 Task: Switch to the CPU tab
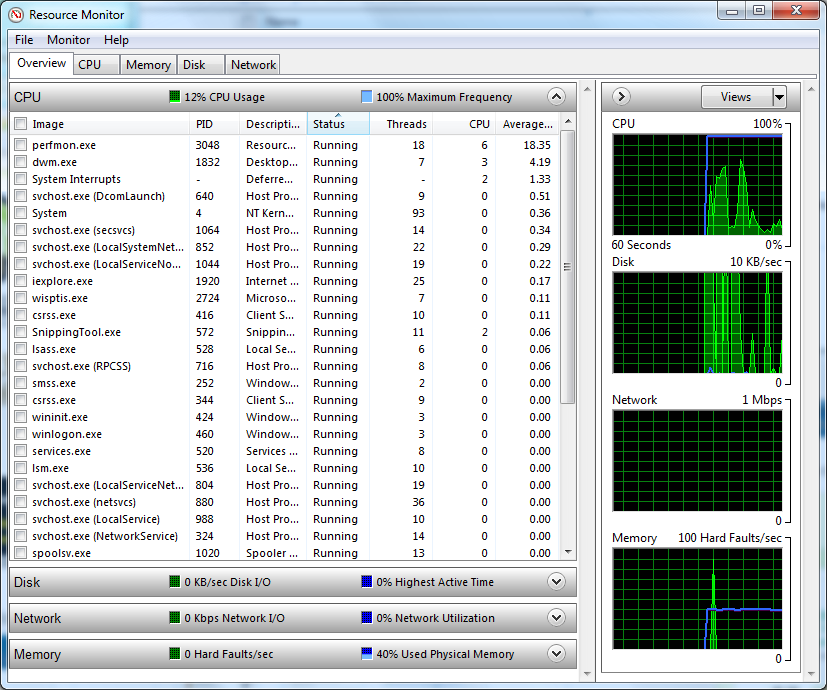point(96,65)
